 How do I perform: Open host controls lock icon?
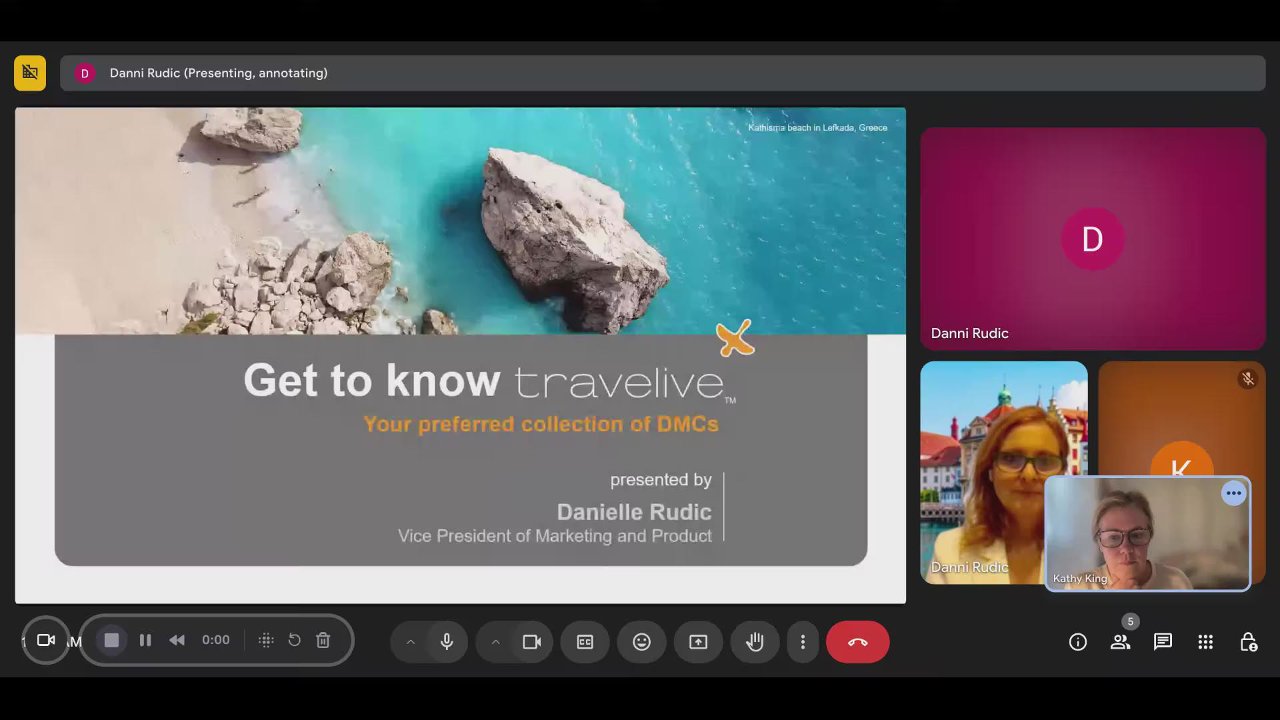[1248, 642]
